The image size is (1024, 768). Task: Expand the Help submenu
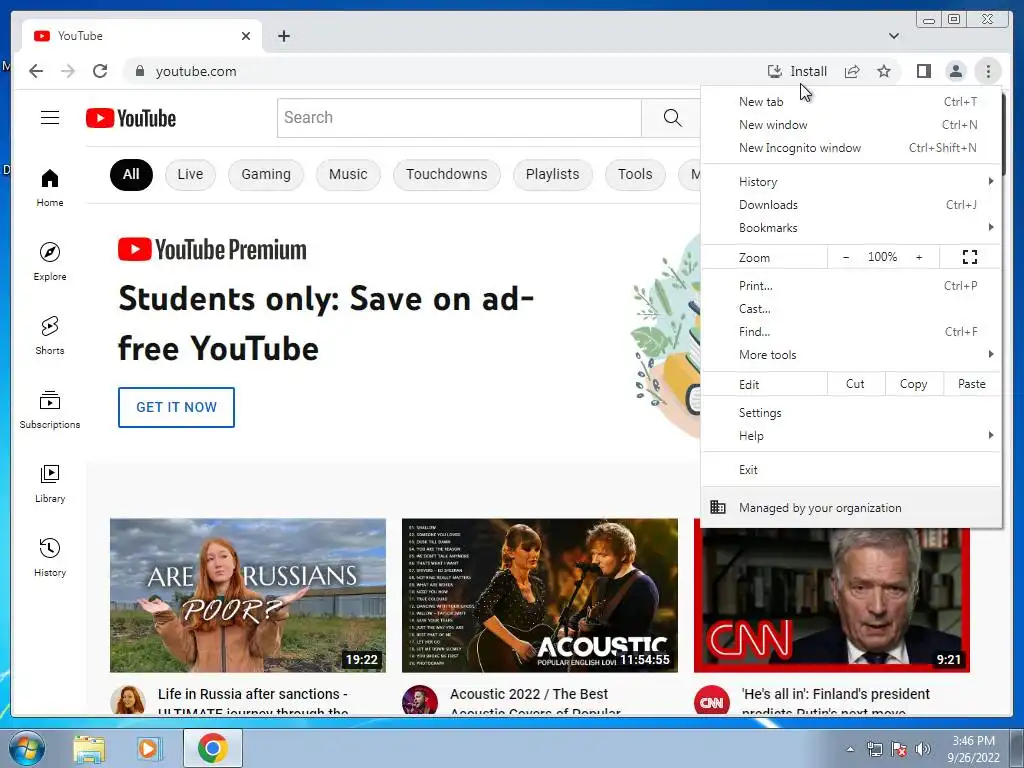851,436
